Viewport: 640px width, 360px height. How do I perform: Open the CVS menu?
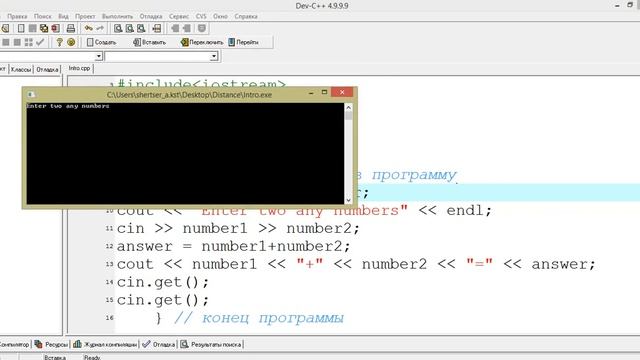click(201, 16)
